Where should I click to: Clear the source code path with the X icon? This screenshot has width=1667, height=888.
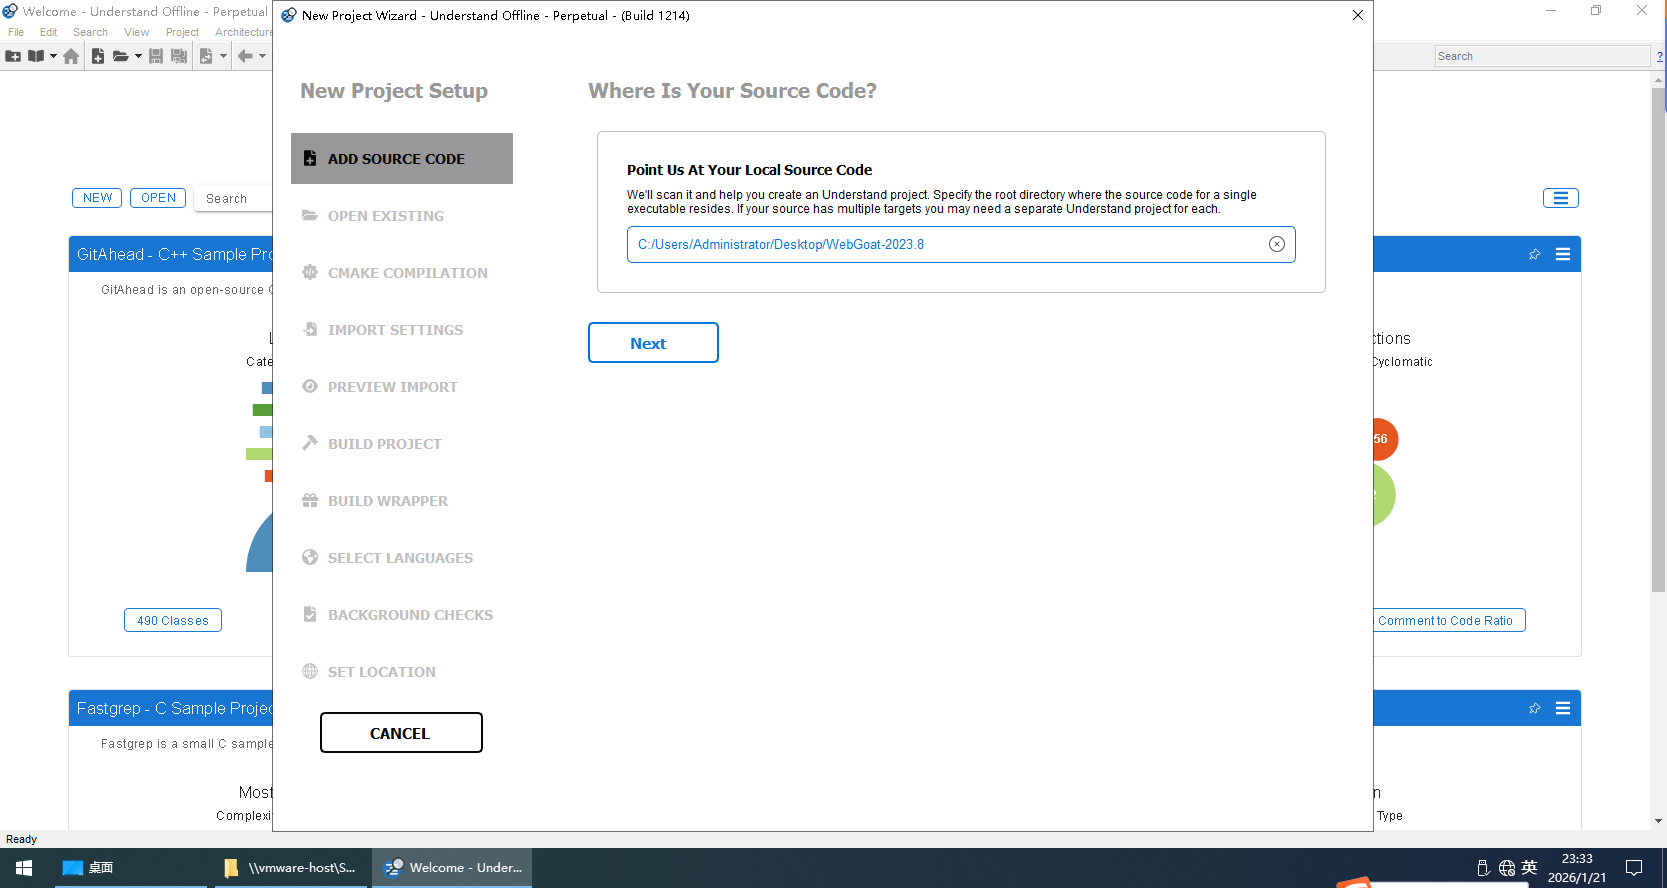[x=1276, y=244]
